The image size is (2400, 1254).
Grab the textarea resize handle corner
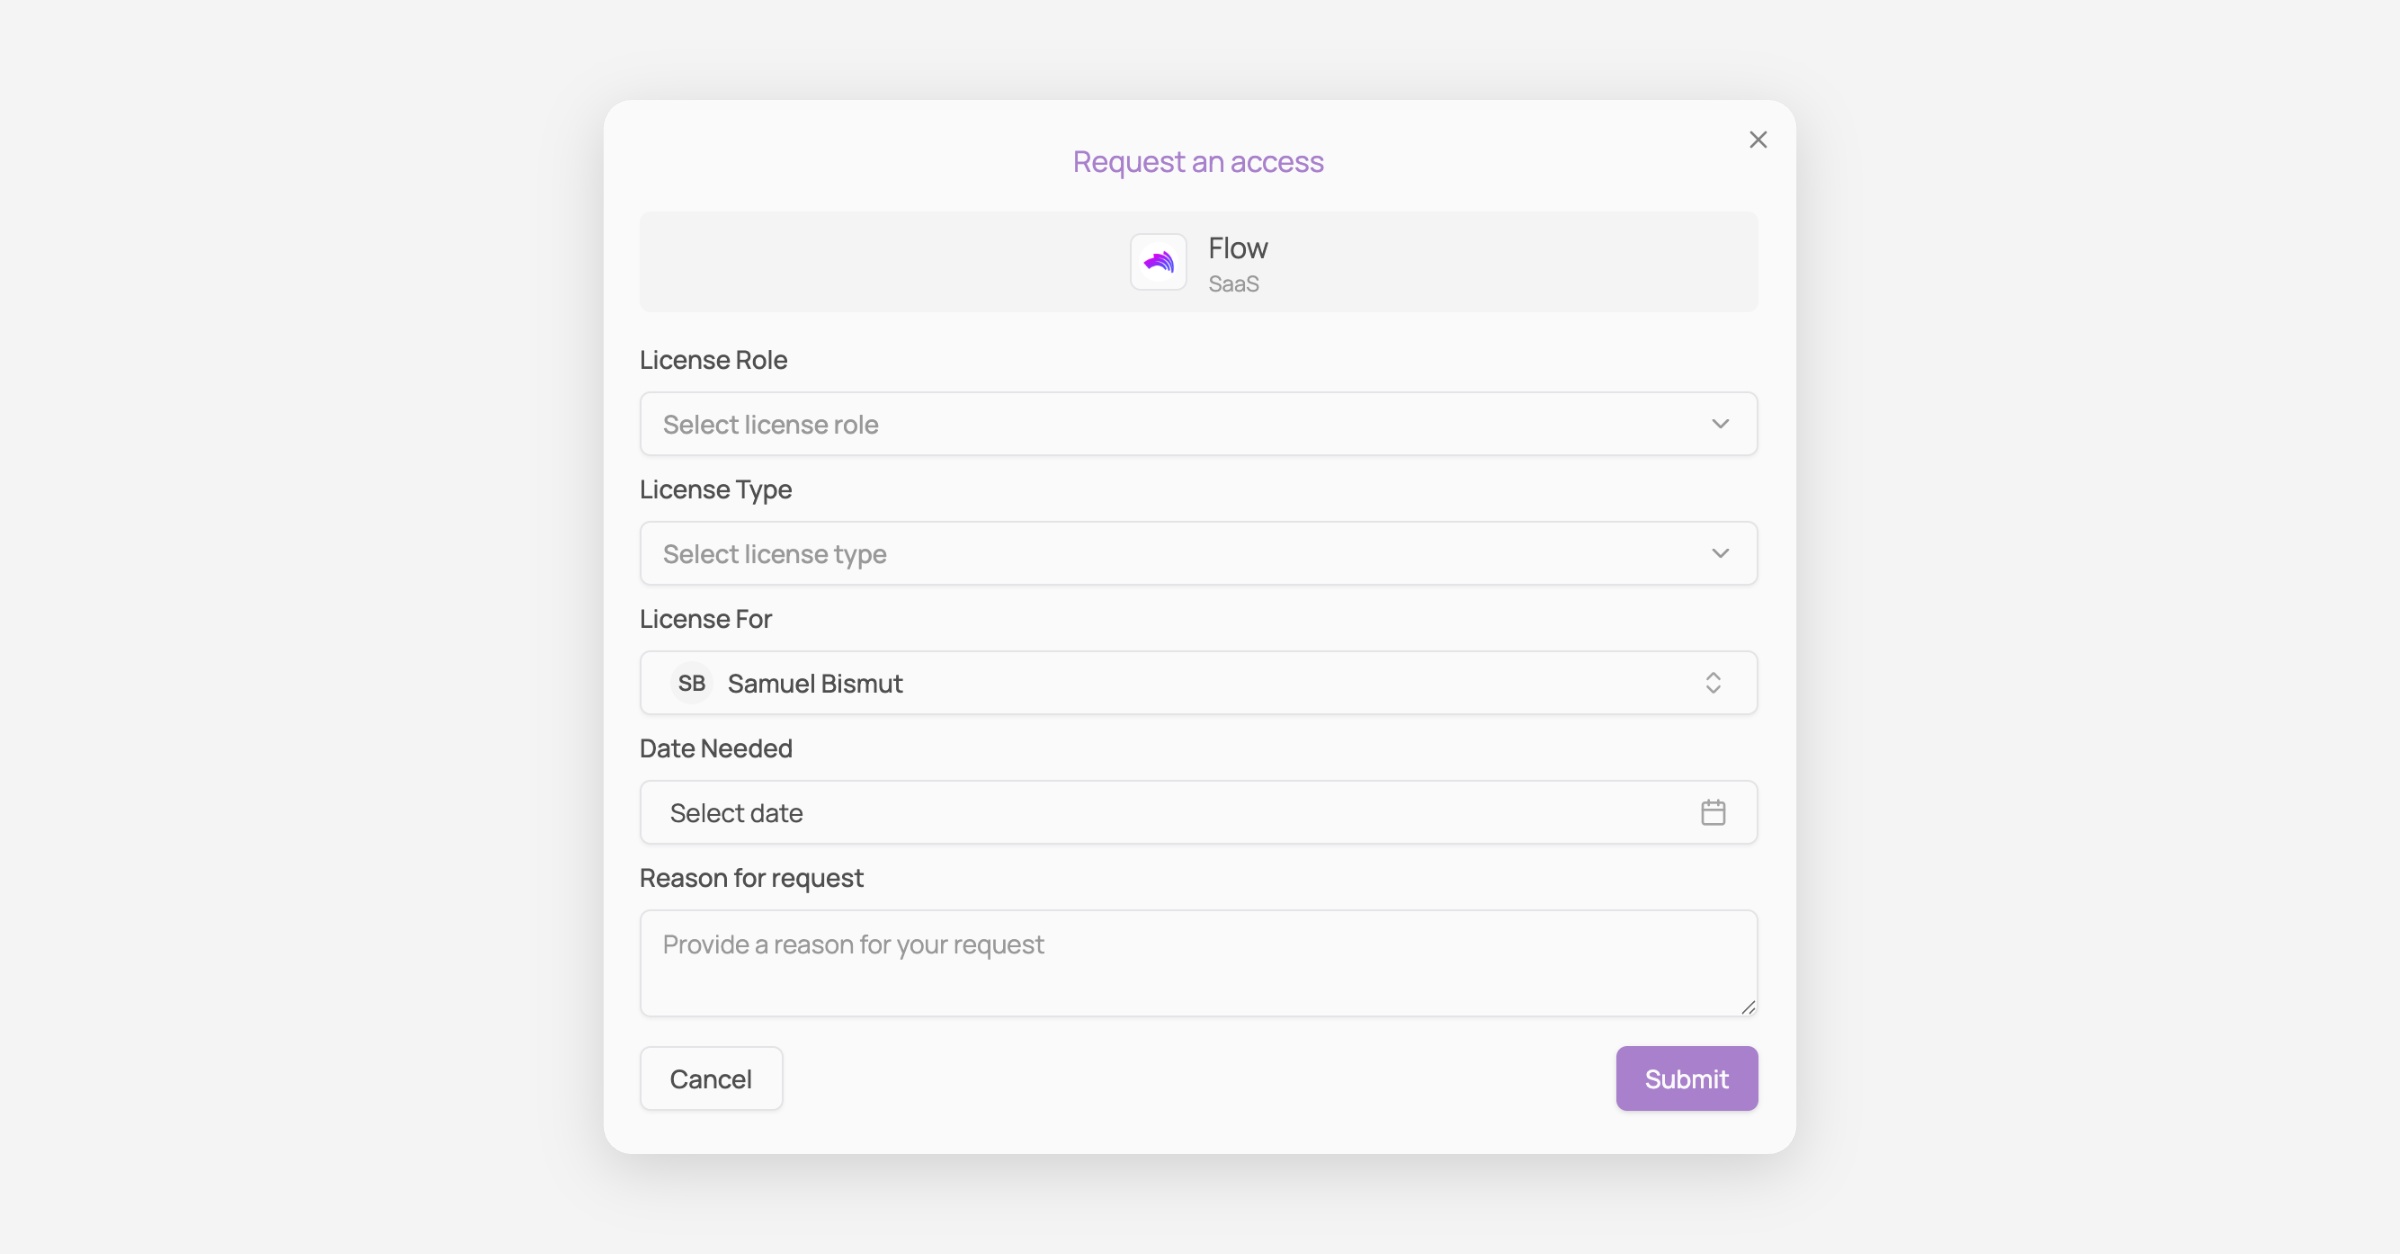point(1747,1007)
